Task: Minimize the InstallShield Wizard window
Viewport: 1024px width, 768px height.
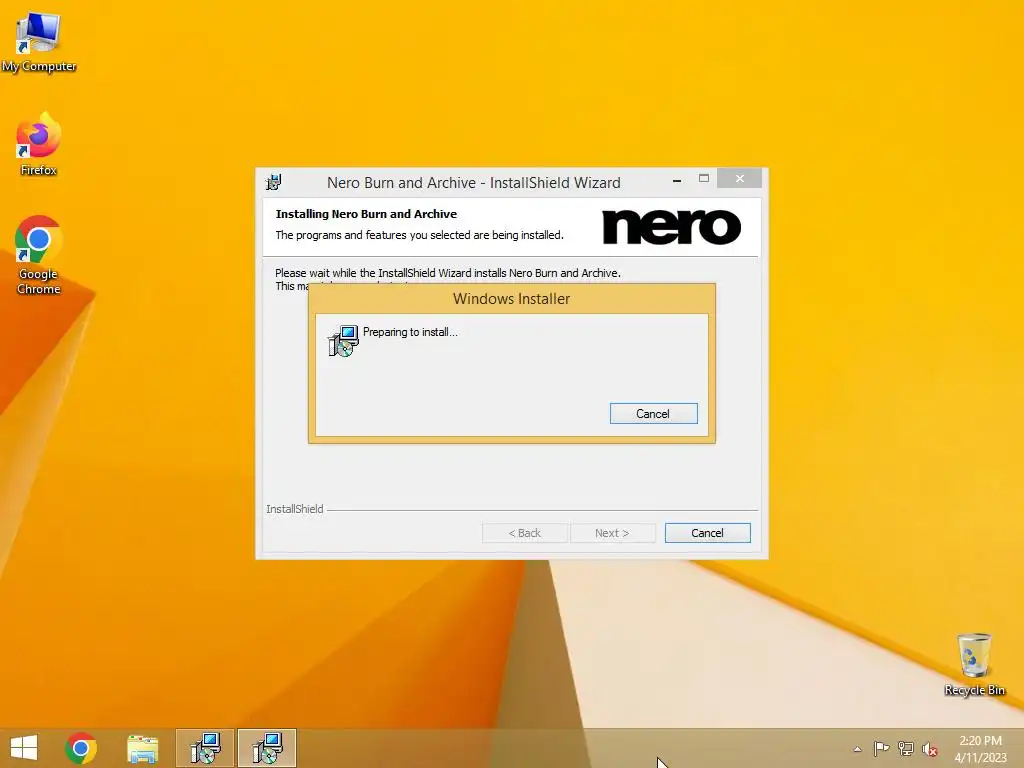Action: coord(677,179)
